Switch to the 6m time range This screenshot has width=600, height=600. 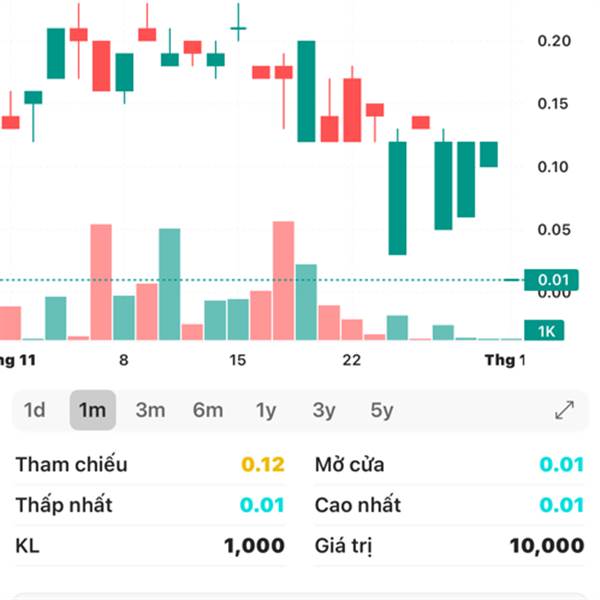point(208,410)
